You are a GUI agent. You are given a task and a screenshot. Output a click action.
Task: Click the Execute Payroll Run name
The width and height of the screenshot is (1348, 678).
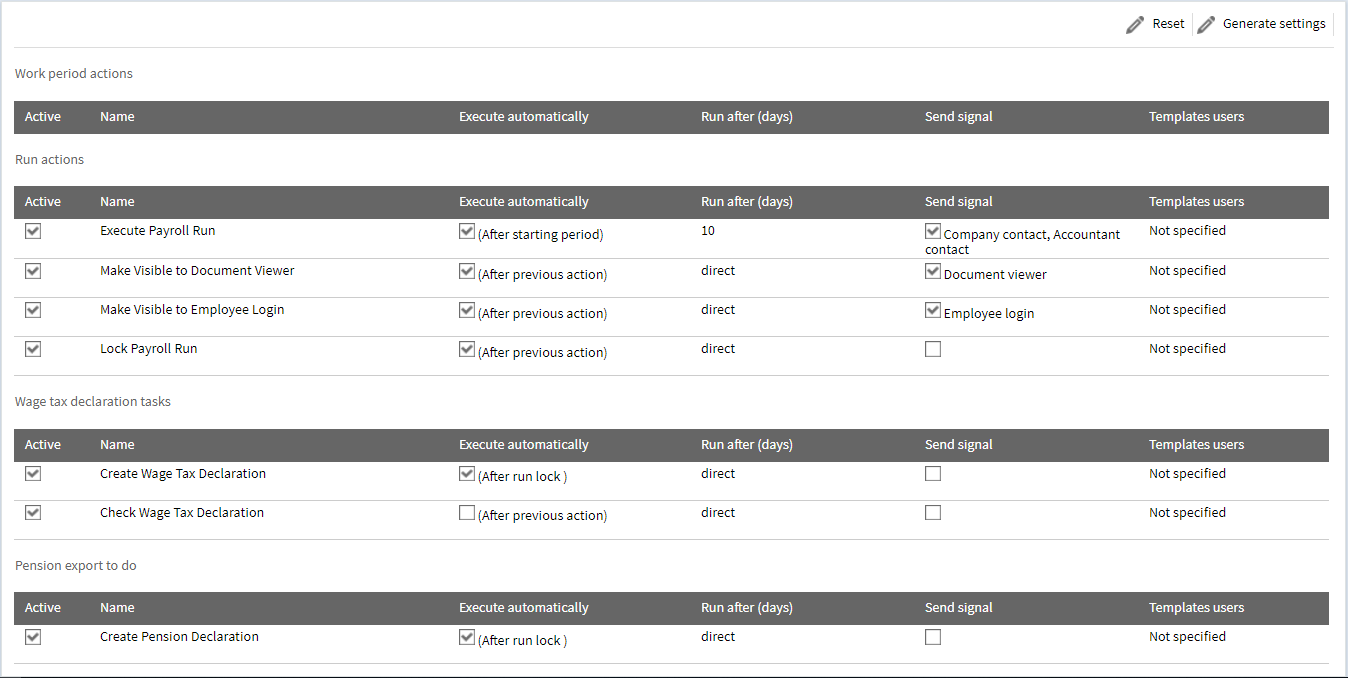(158, 231)
